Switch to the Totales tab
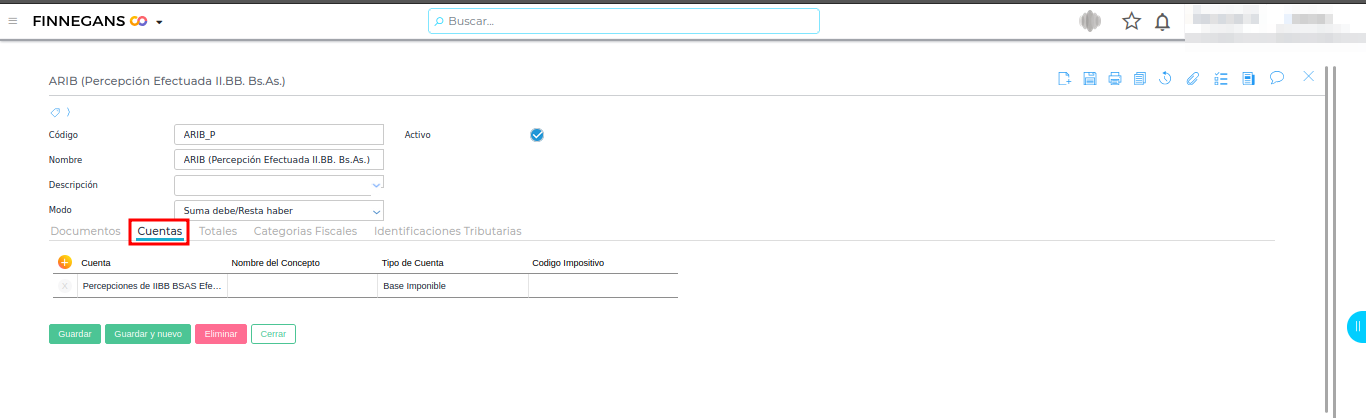Image resolution: width=1366 pixels, height=418 pixels. click(x=218, y=231)
